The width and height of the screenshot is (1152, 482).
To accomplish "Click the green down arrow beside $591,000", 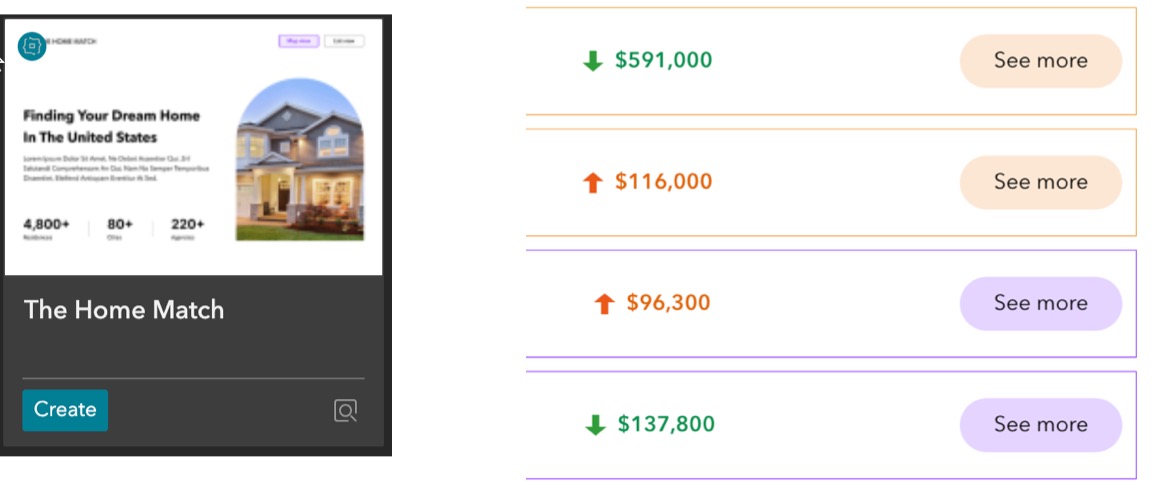I will tap(593, 61).
